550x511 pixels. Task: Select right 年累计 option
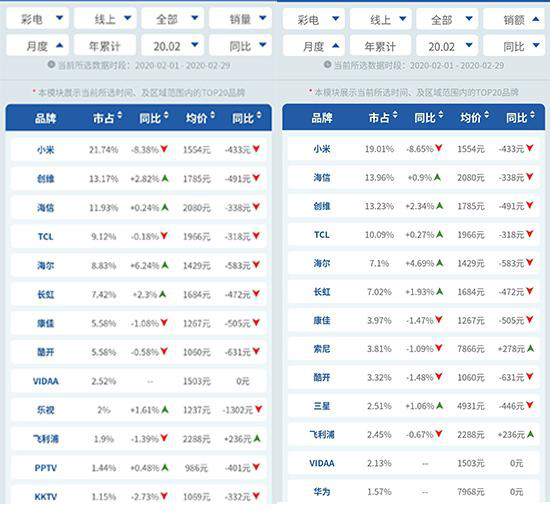point(380,46)
